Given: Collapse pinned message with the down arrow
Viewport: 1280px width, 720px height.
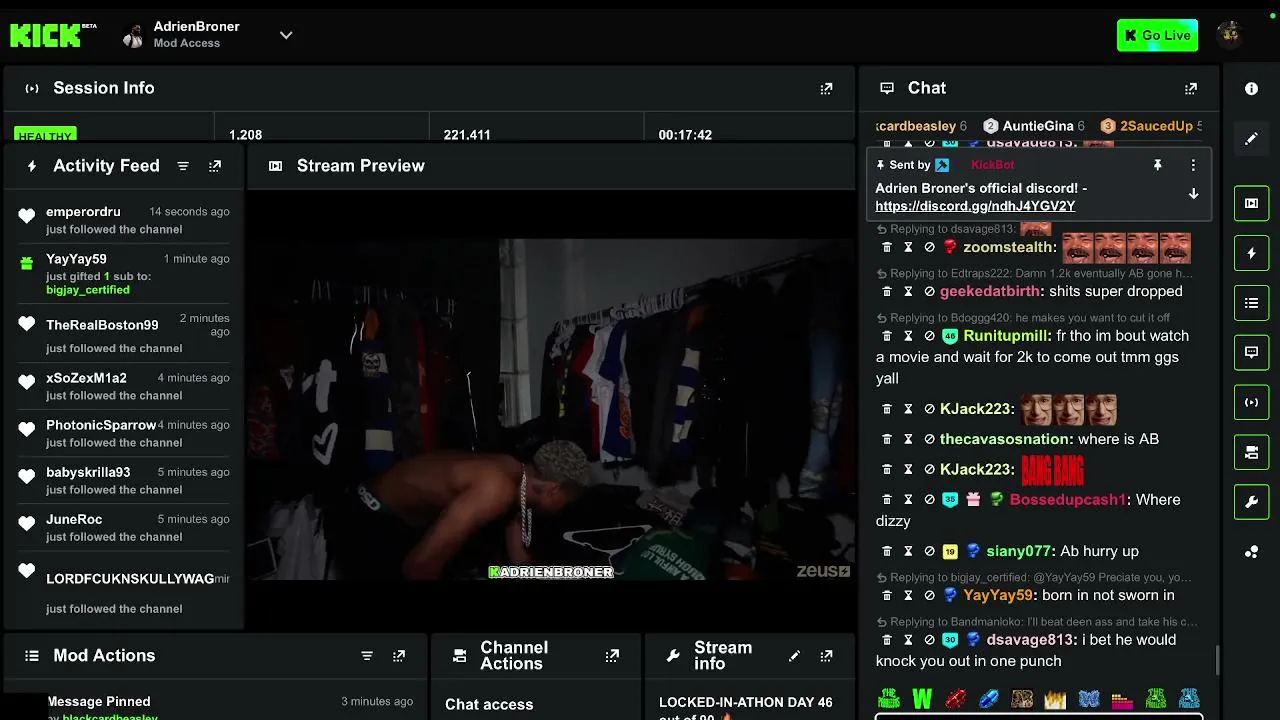Looking at the screenshot, I should [x=1193, y=194].
